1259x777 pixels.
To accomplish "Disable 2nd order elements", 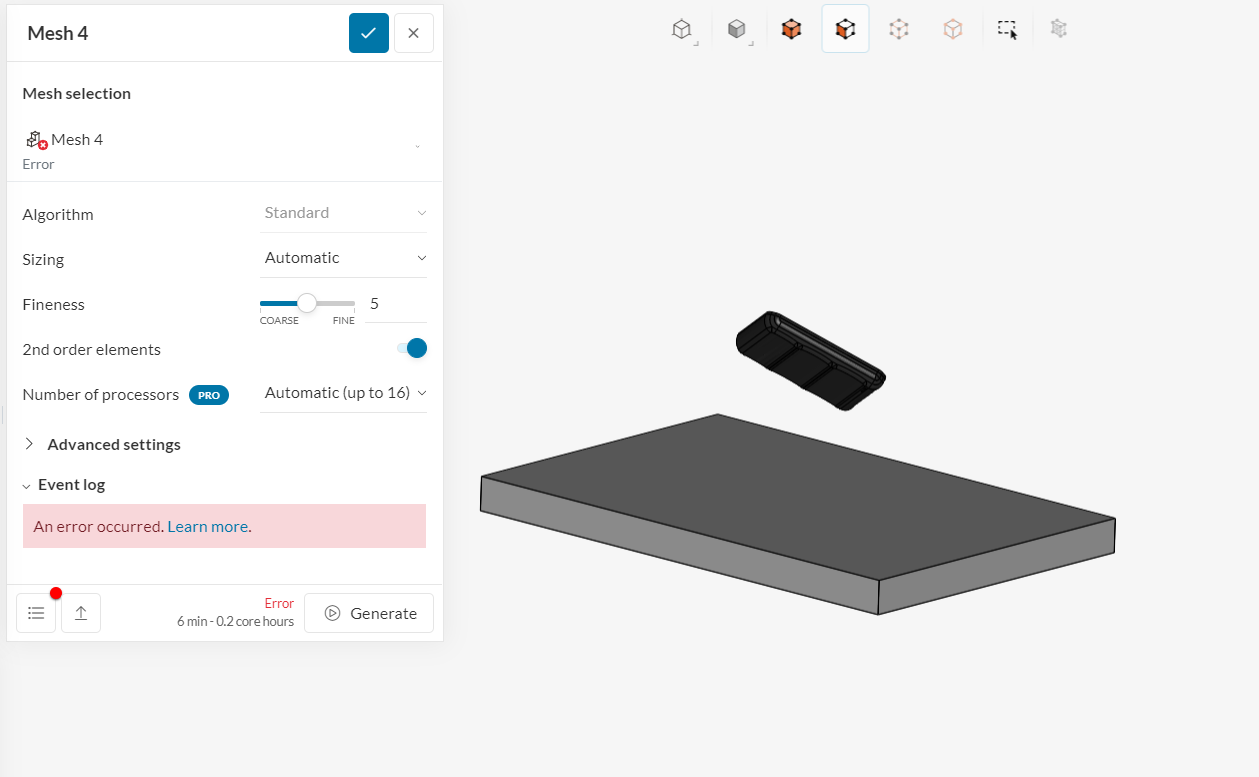I will [x=411, y=348].
